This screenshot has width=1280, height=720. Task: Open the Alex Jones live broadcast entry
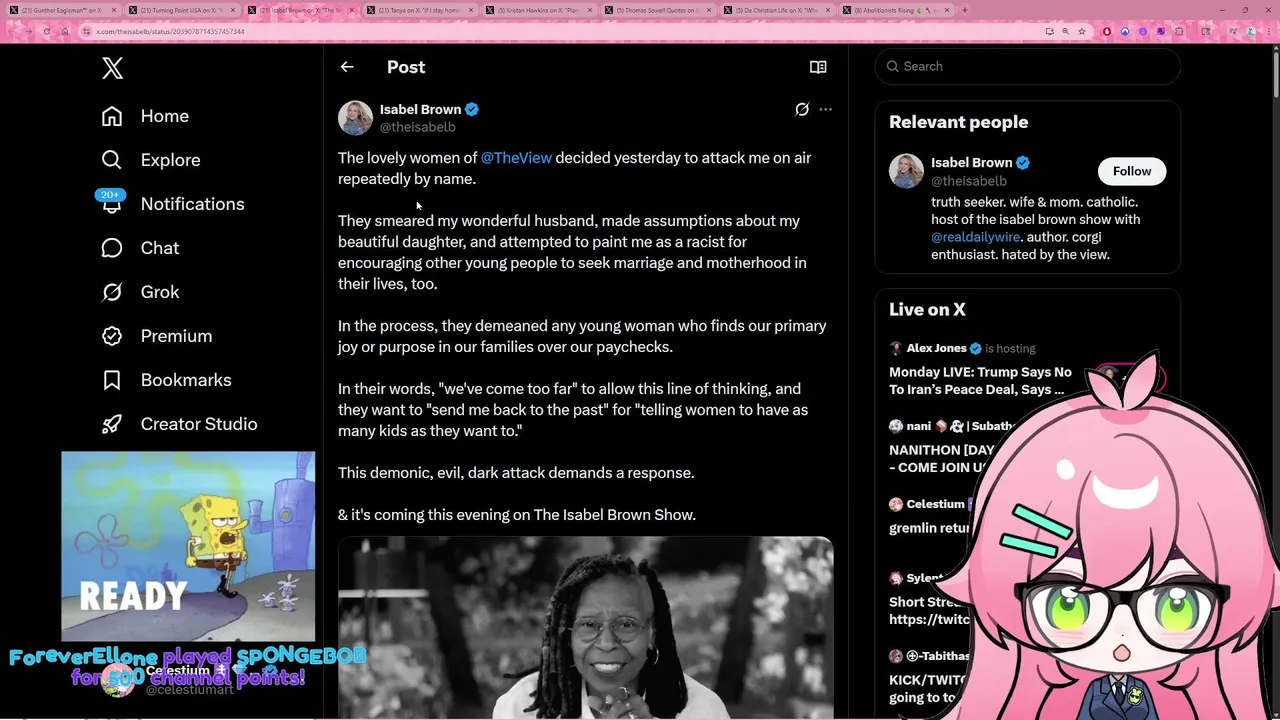980,370
